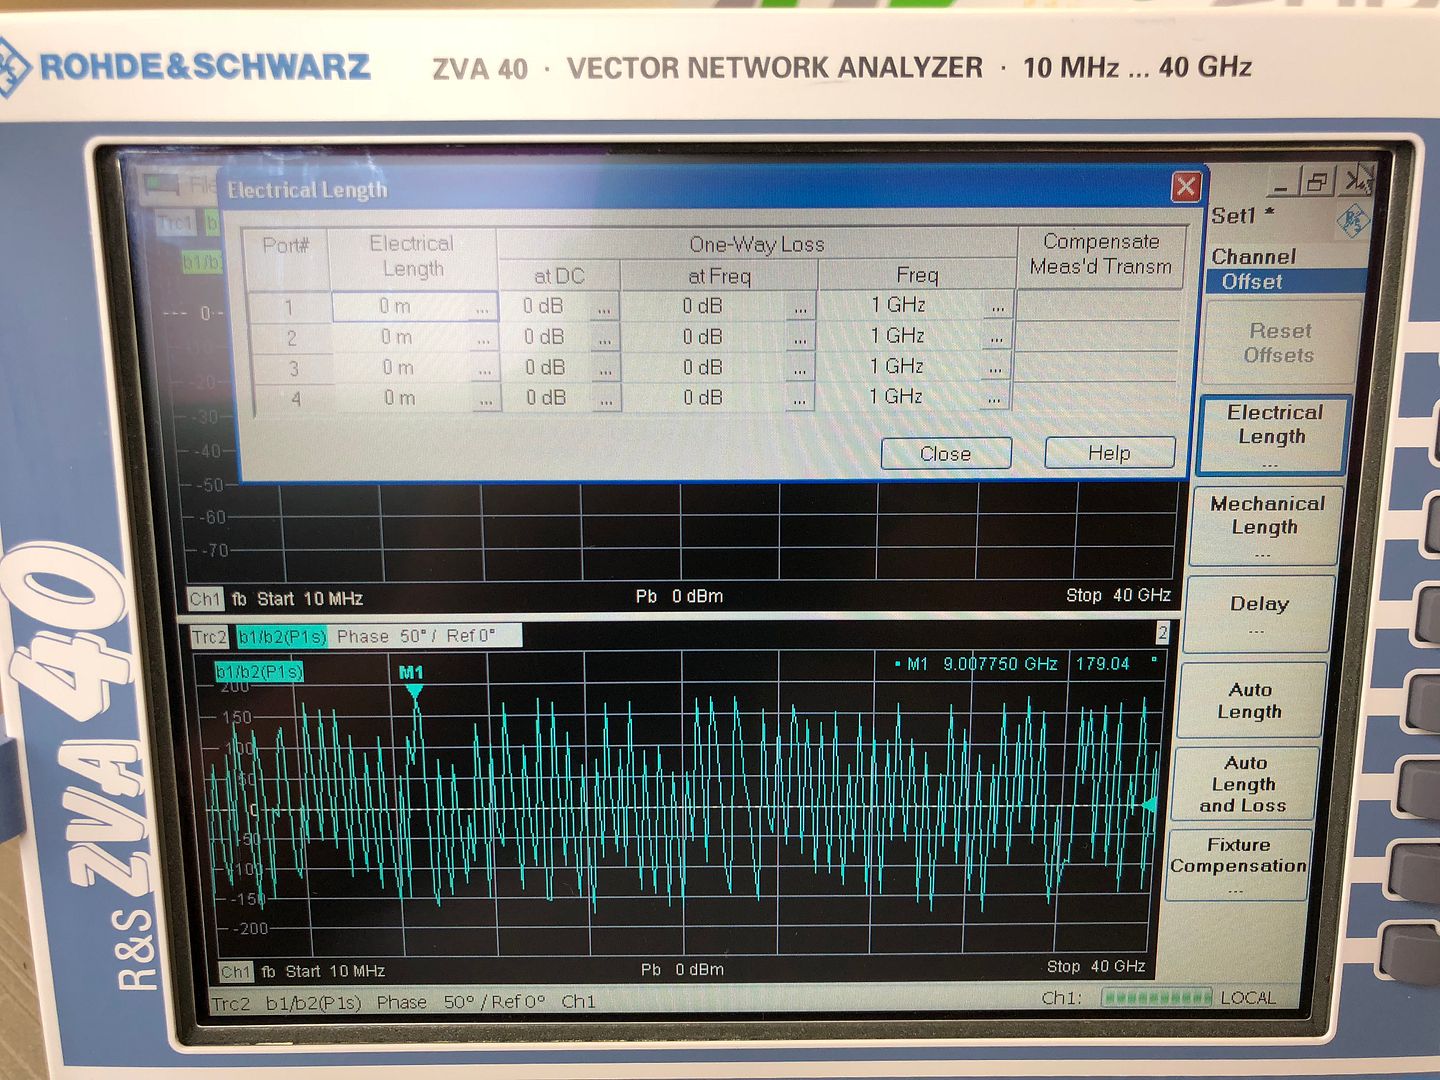Click the Stop 40 GHz label in the upper diagram
This screenshot has width=1440, height=1080.
1118,595
